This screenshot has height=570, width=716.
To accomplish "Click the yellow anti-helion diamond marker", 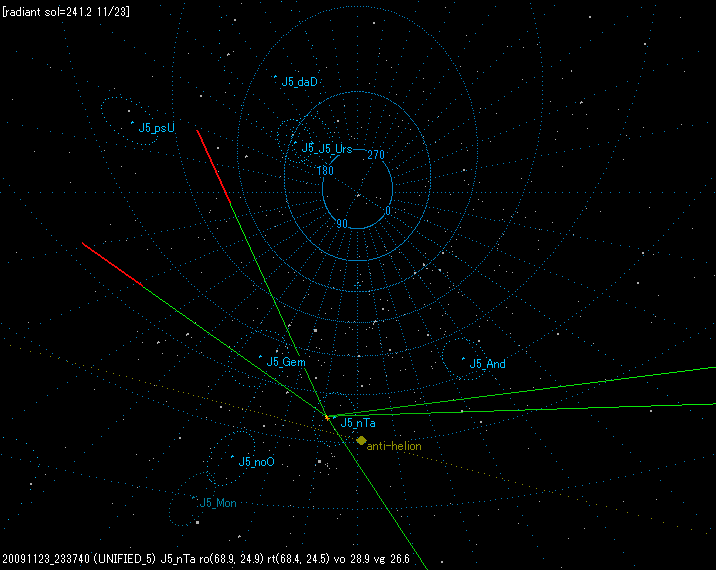I will pos(361,440).
